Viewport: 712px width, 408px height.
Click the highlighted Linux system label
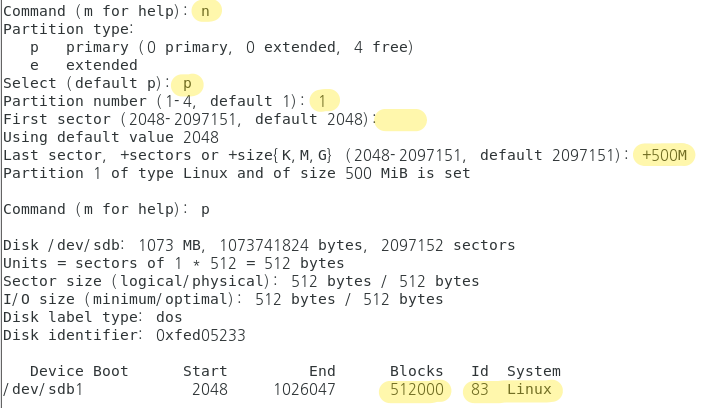tap(529, 389)
